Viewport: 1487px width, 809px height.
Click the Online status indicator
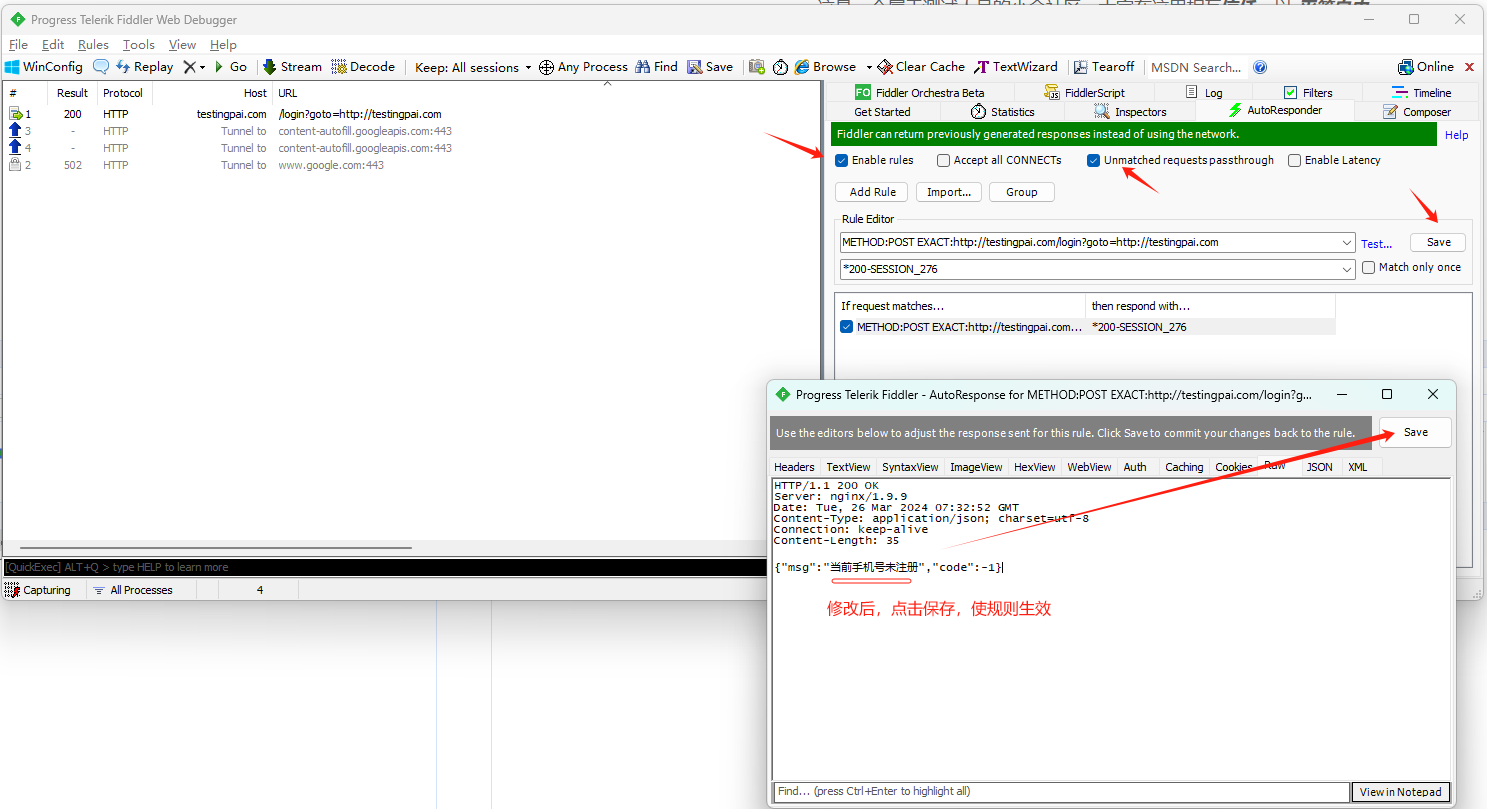1426,67
